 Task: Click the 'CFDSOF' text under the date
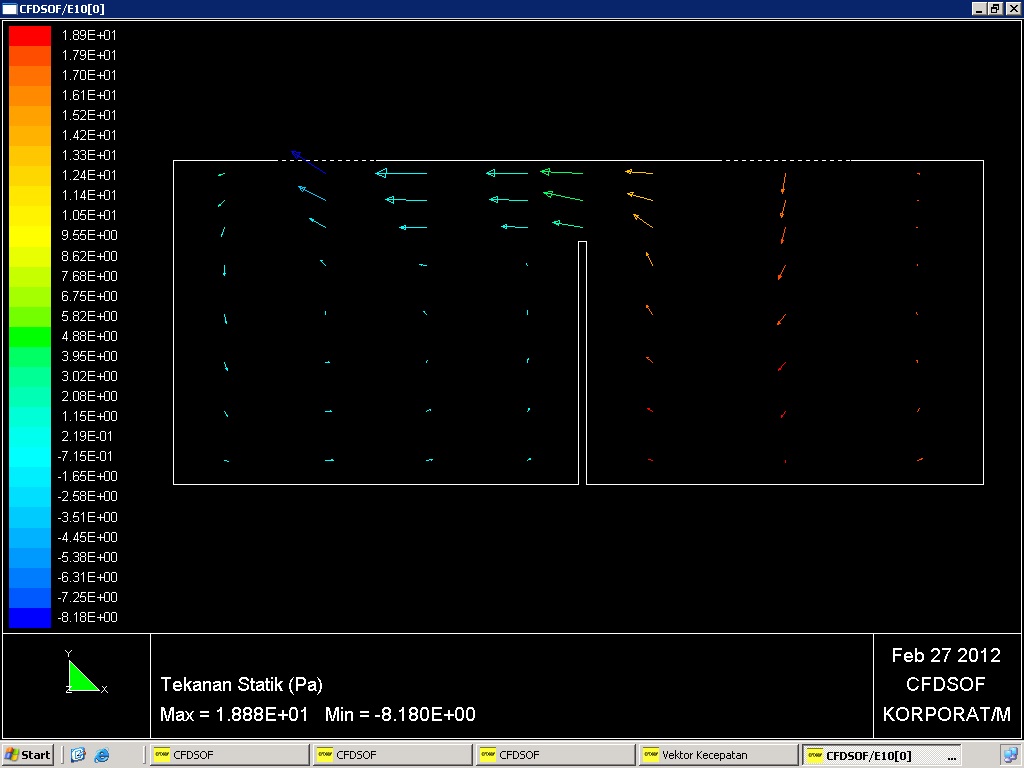tap(946, 684)
